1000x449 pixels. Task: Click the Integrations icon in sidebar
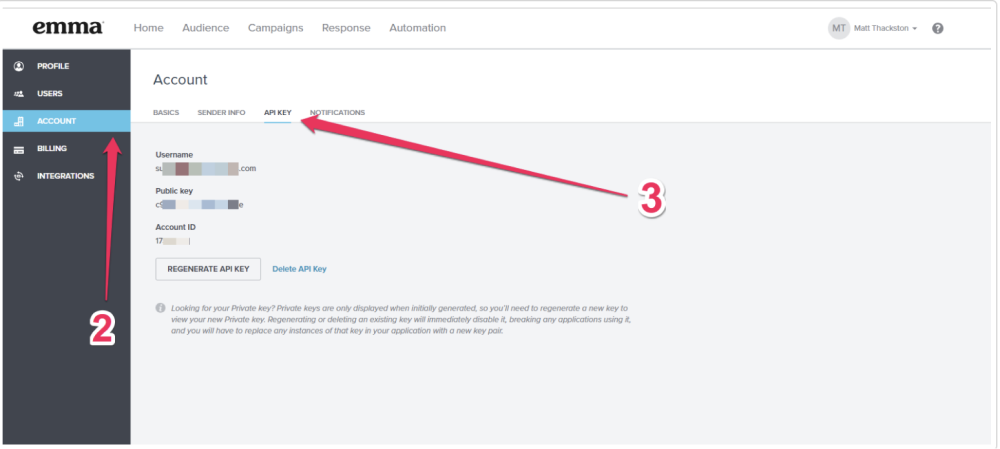coord(18,176)
